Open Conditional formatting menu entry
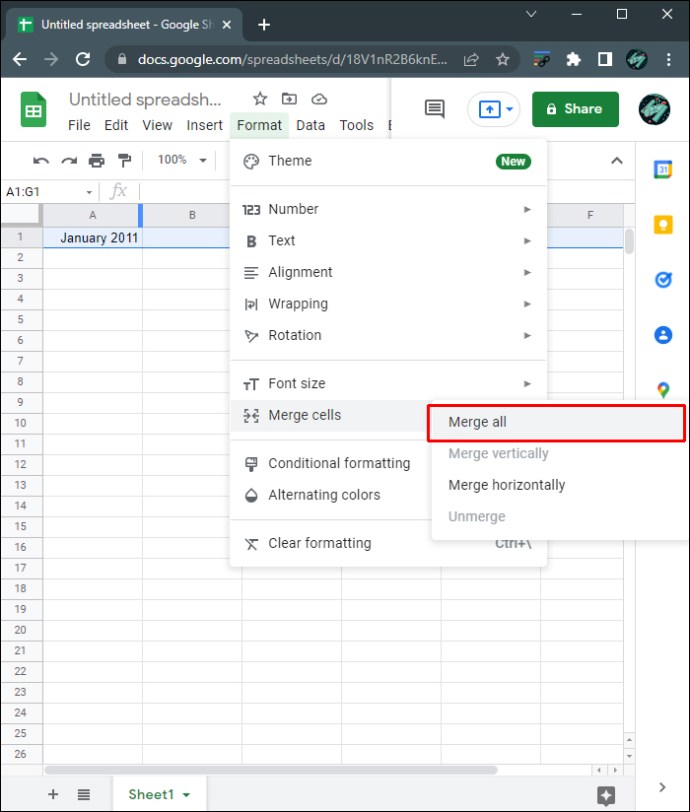Viewport: 690px width, 812px height. point(339,463)
